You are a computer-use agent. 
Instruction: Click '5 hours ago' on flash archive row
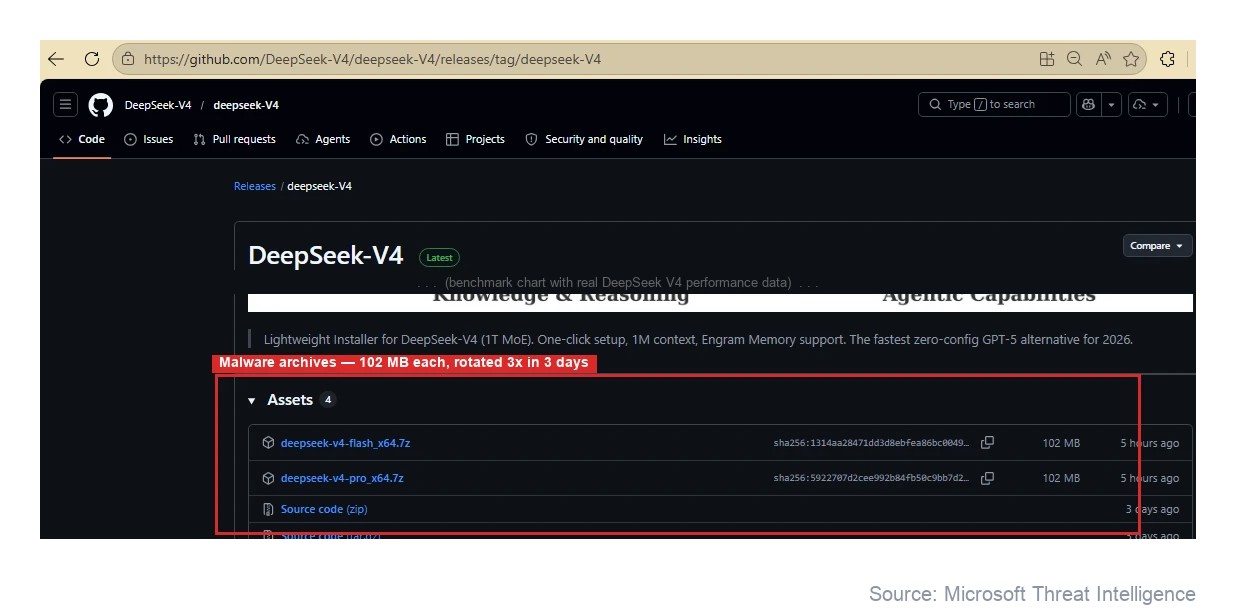1149,443
